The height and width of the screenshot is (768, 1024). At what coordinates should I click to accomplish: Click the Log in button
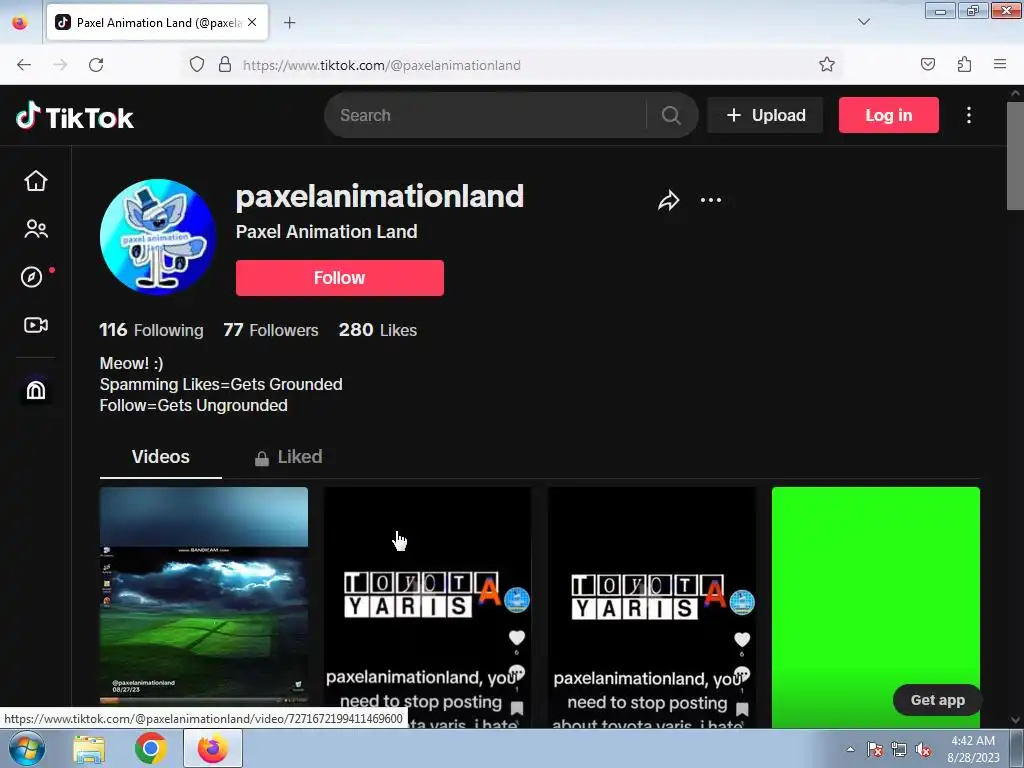point(888,115)
